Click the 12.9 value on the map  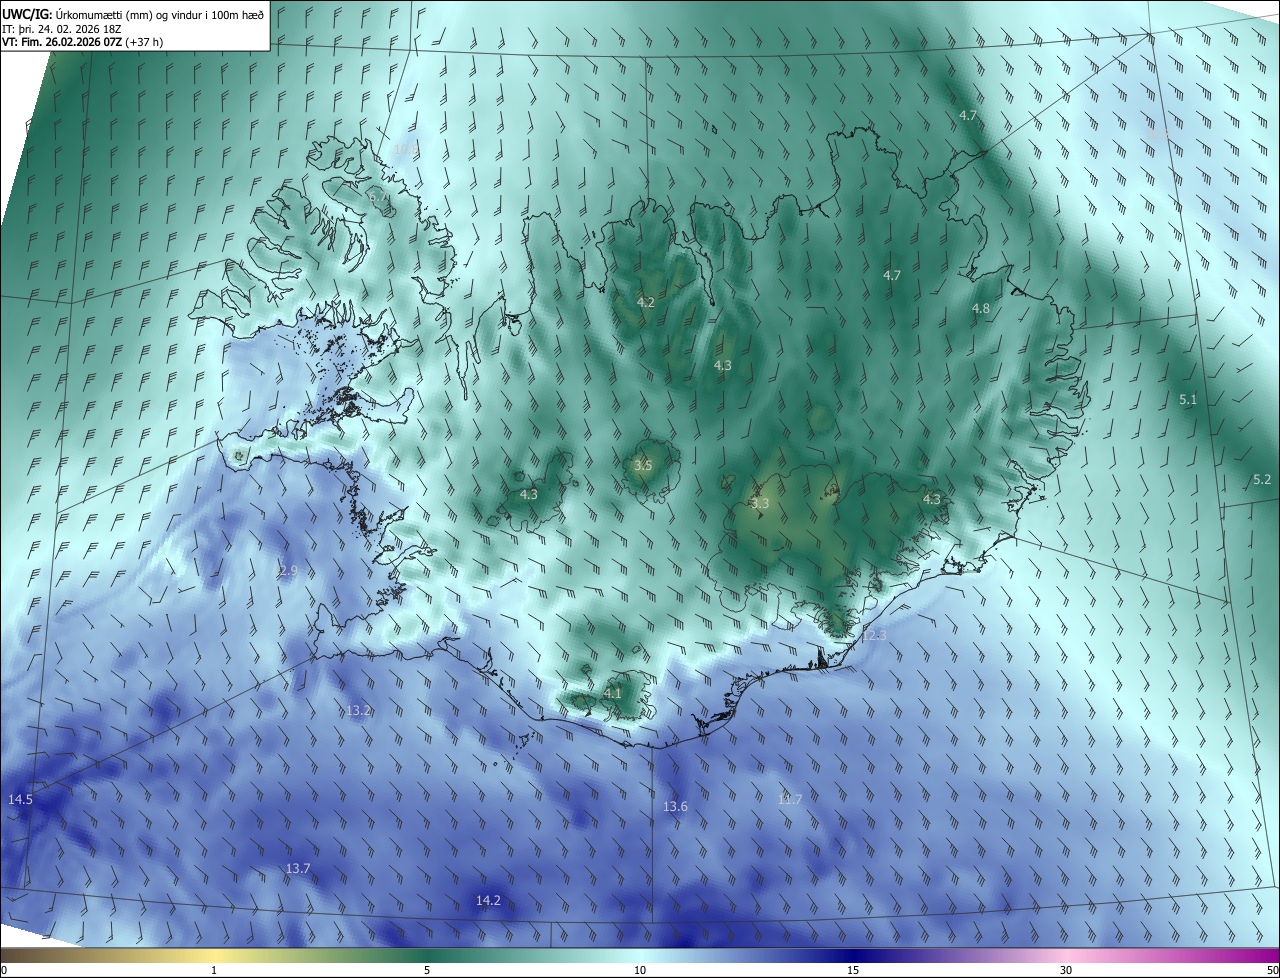(x=286, y=571)
